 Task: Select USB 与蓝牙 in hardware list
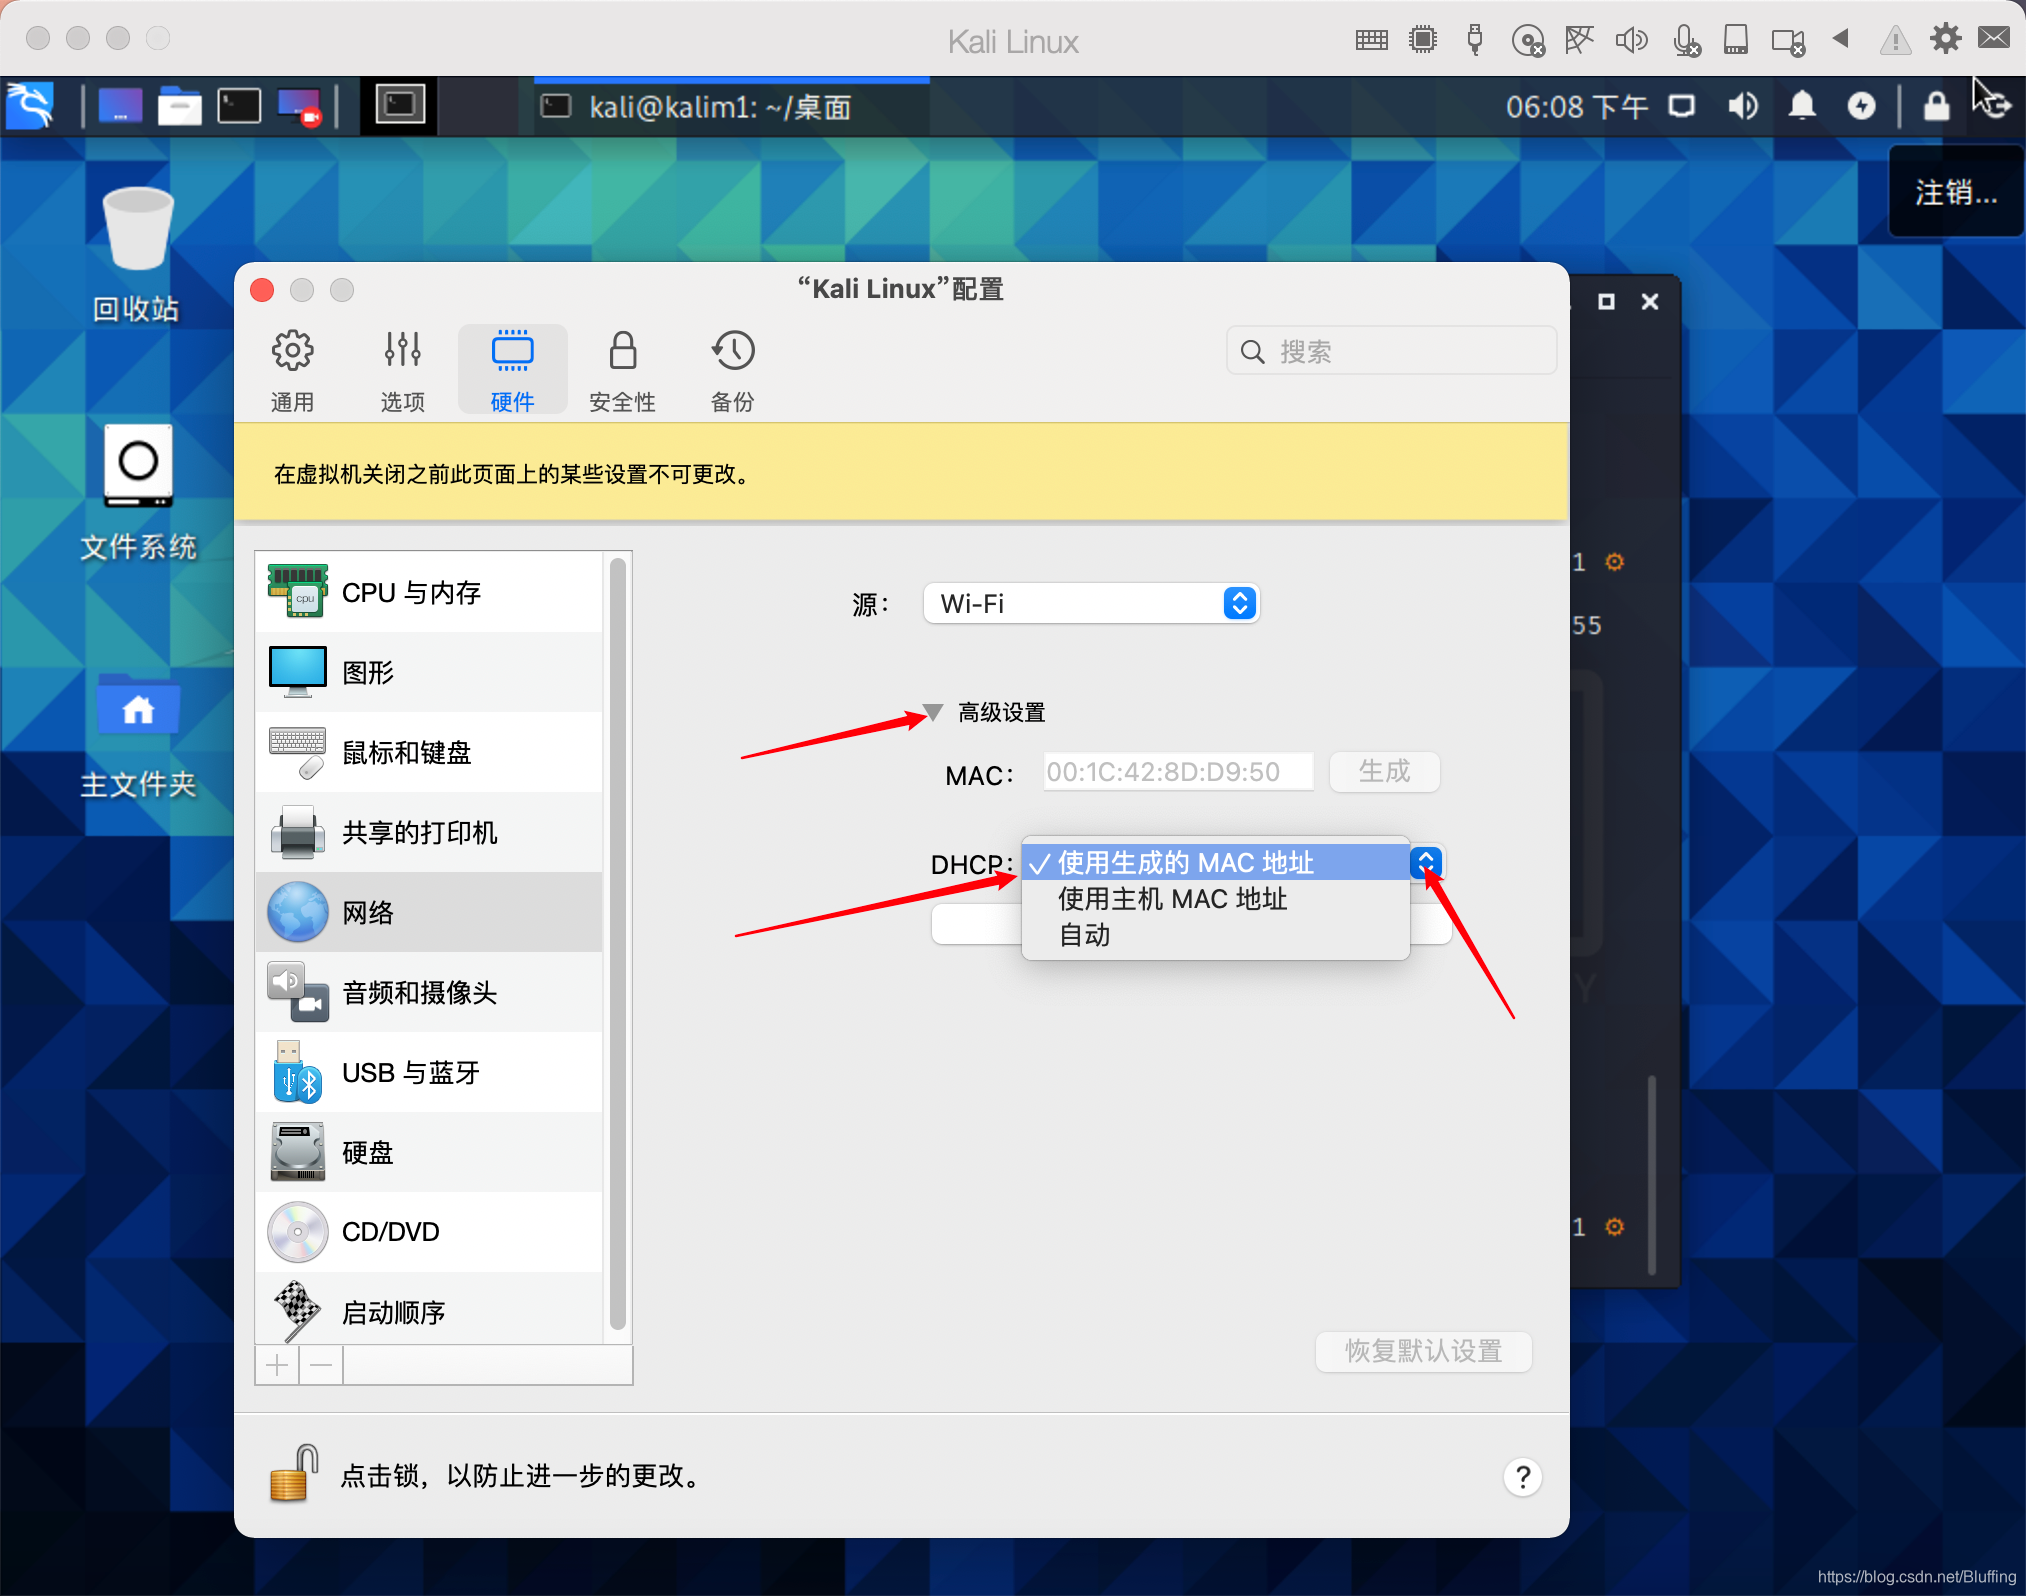(430, 1072)
